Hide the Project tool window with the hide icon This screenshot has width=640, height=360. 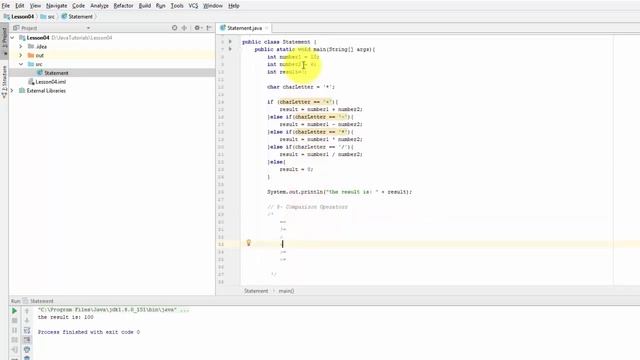coord(209,28)
